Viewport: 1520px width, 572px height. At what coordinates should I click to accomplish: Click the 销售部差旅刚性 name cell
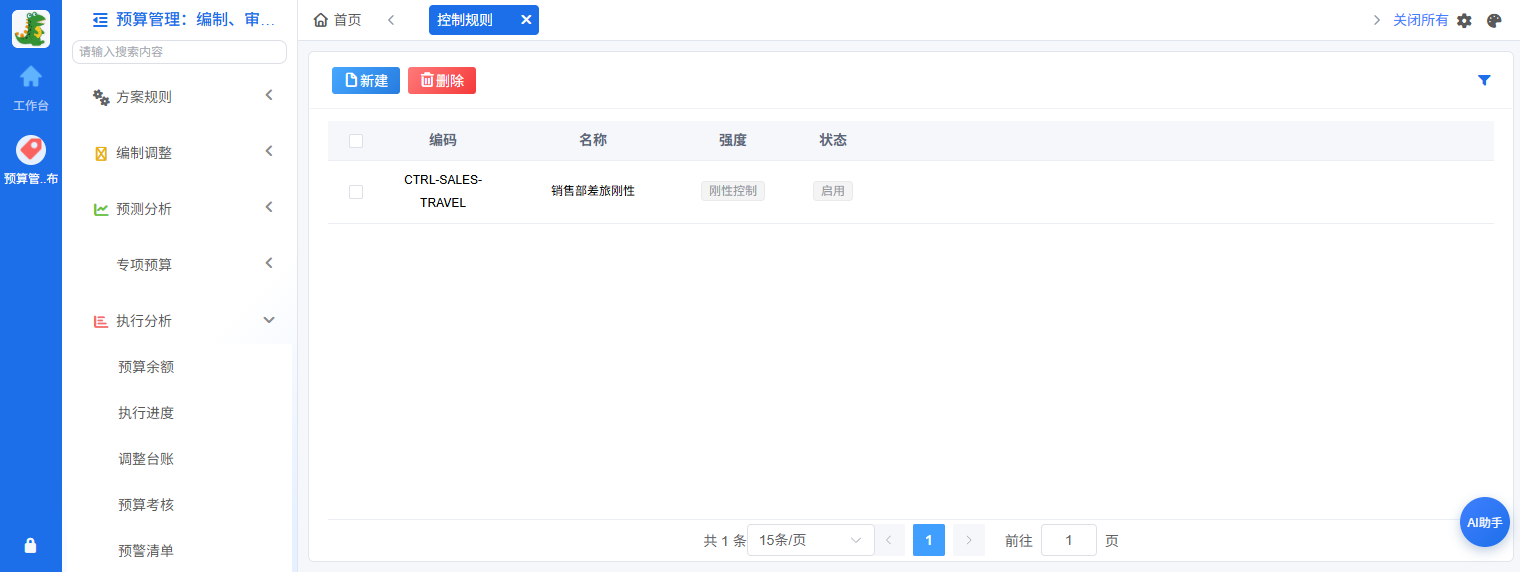point(593,191)
